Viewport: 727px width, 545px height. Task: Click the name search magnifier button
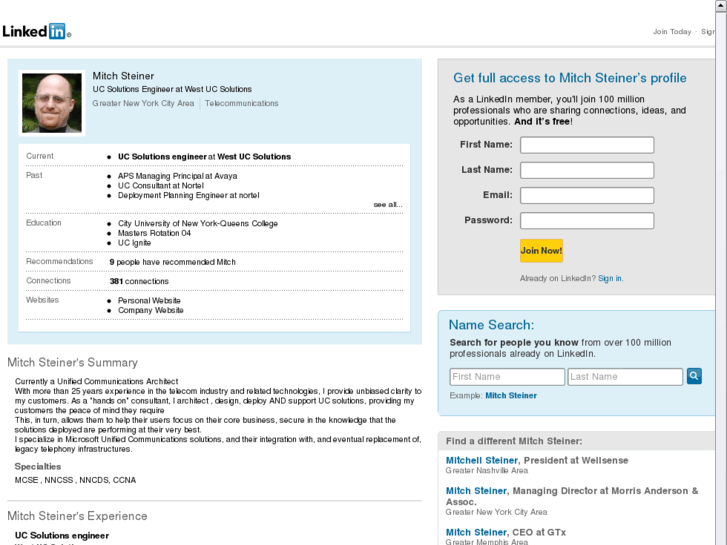694,376
